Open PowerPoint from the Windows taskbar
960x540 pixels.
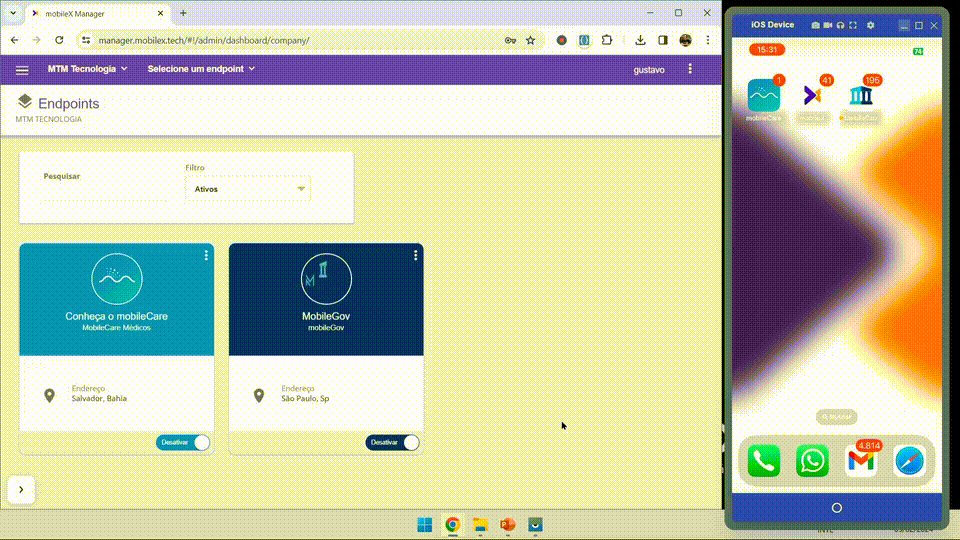click(x=507, y=525)
